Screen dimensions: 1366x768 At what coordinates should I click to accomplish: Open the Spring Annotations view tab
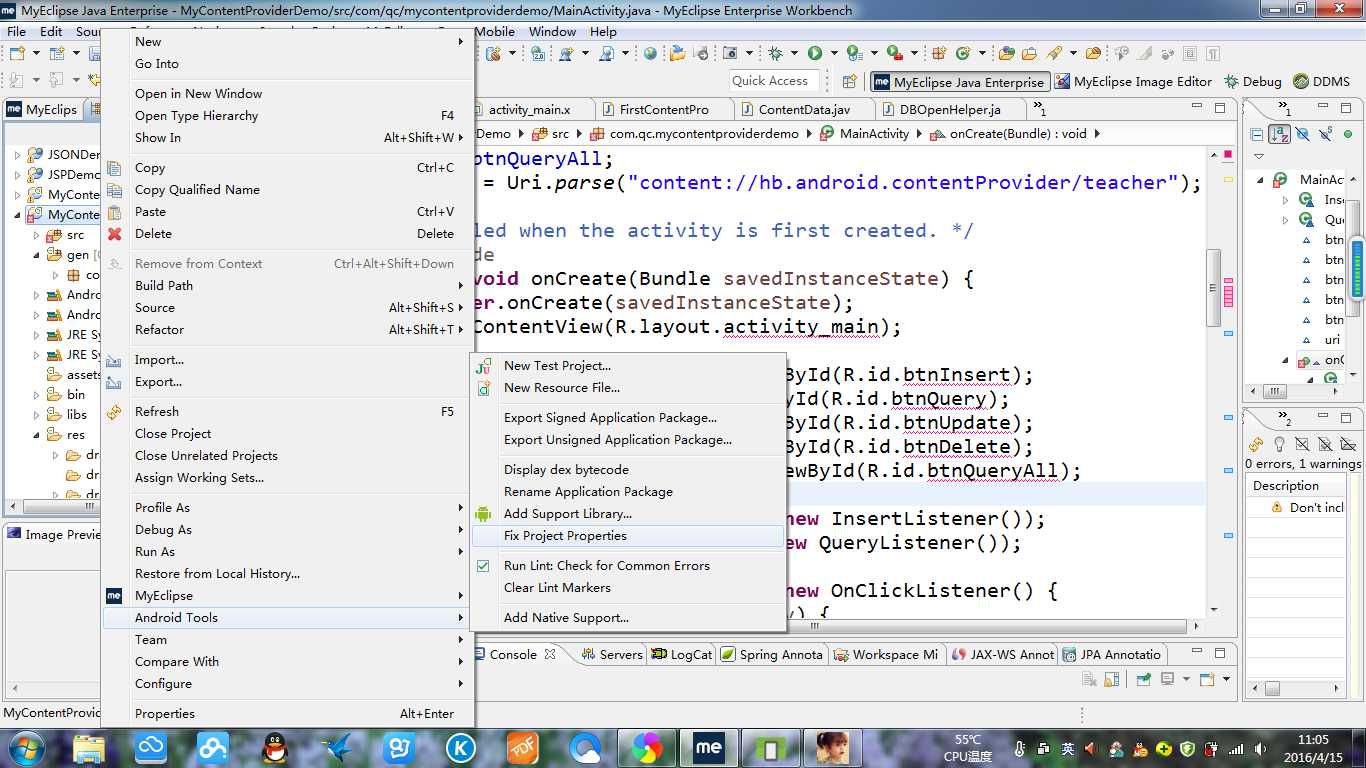[772, 655]
